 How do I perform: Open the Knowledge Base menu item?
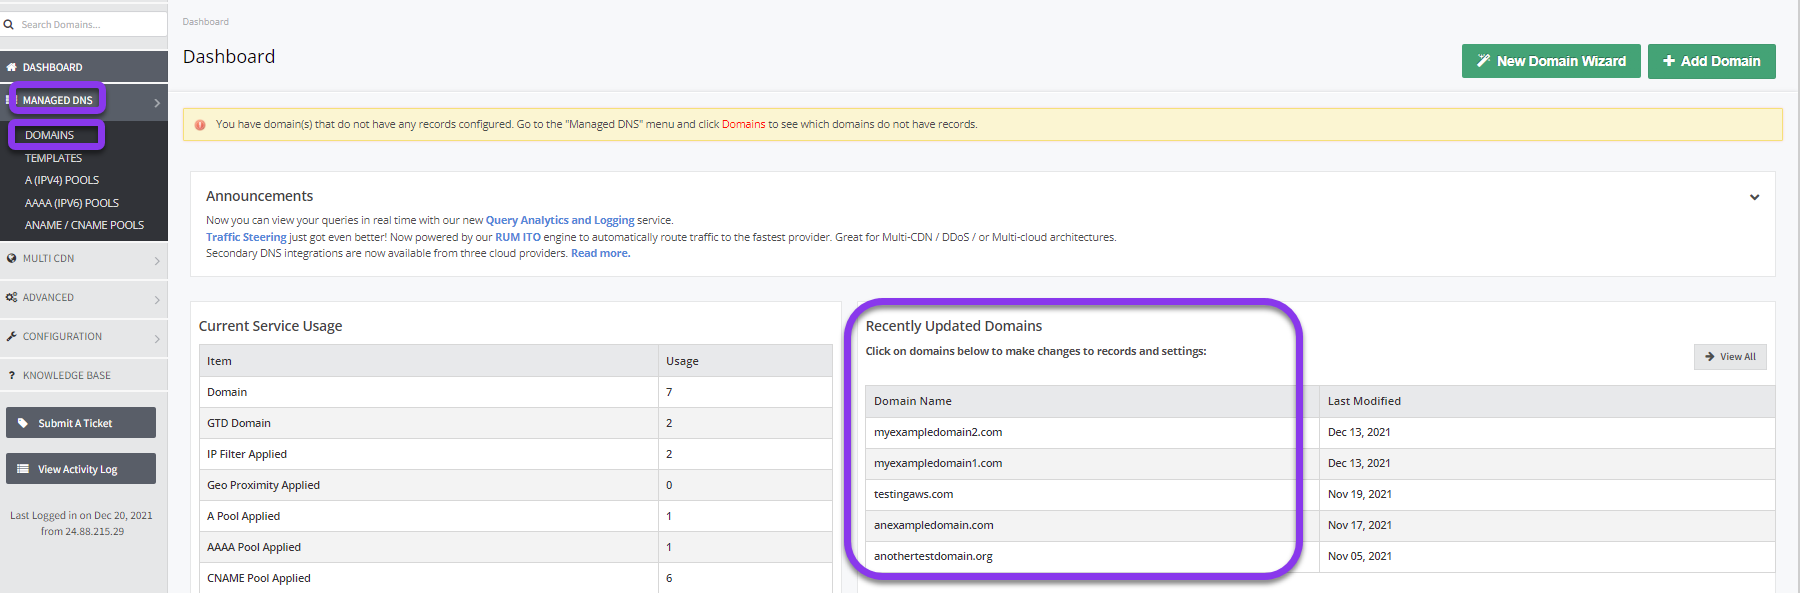pyautogui.click(x=84, y=375)
